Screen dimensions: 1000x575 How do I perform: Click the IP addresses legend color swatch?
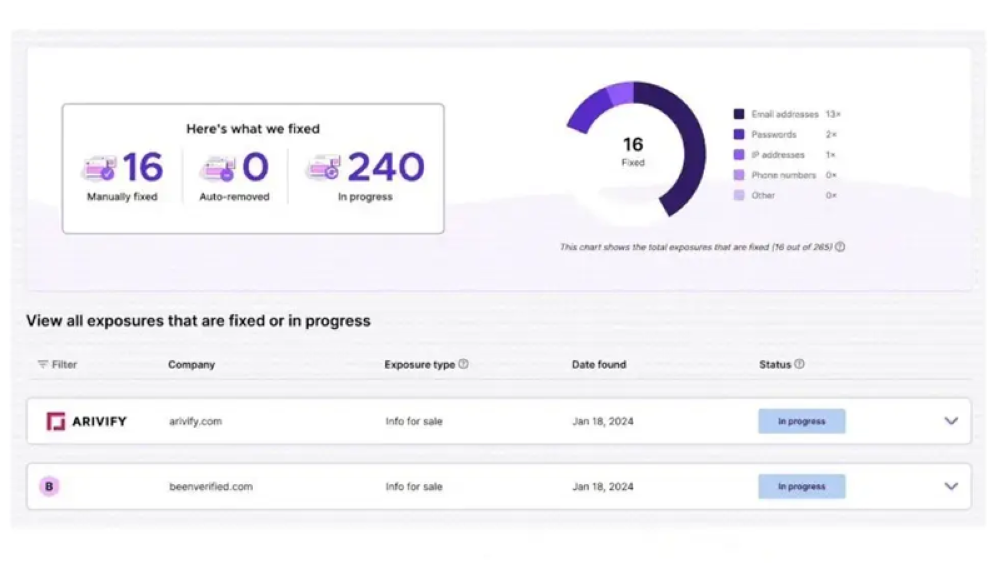tap(739, 155)
